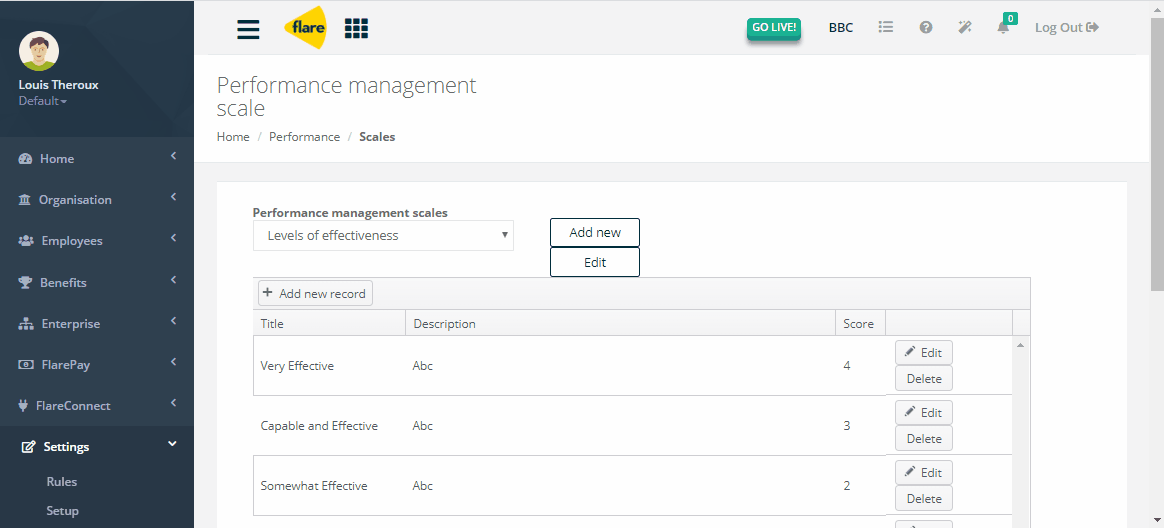Click the Enterprise hierarchy icon

[26, 324]
